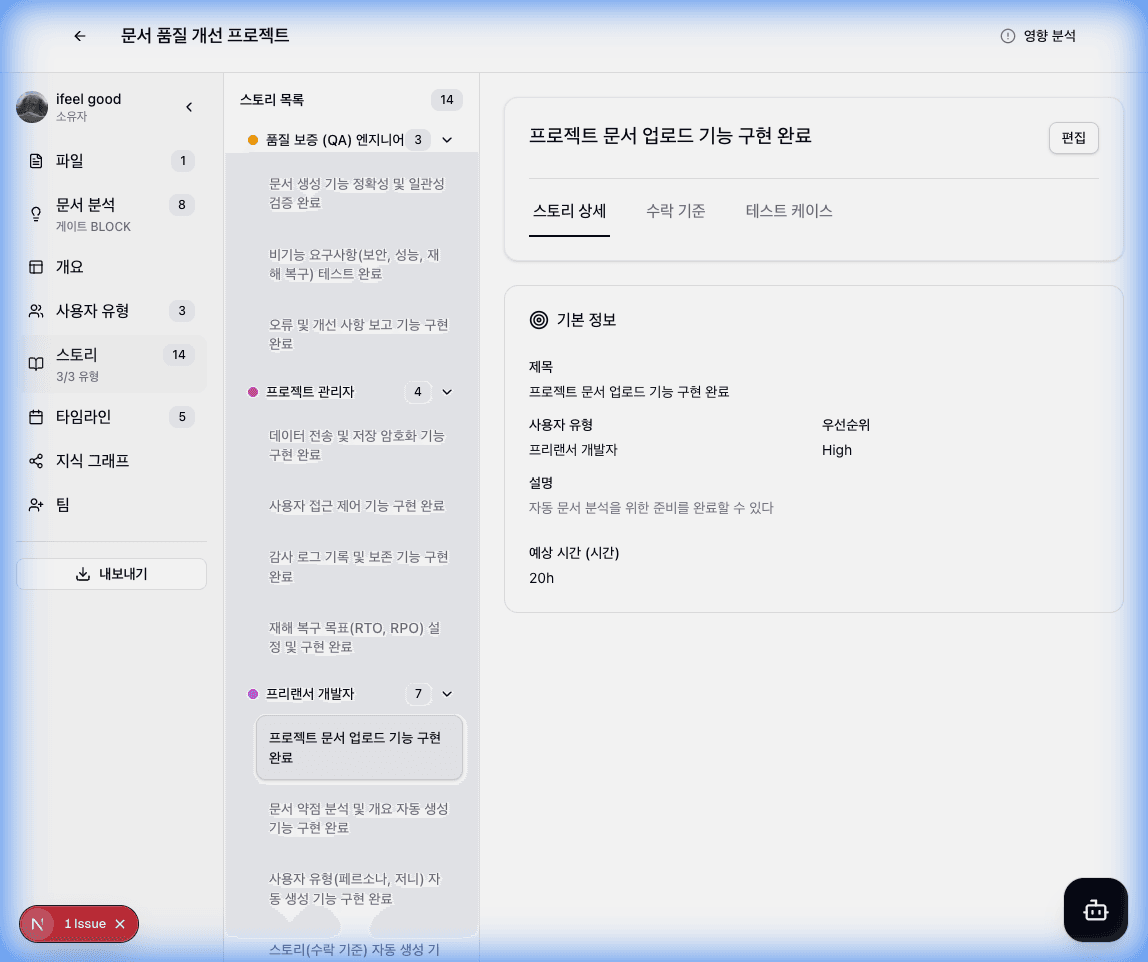Open the 사용자 유형 section
Viewport: 1148px width, 962px height.
click(x=92, y=311)
